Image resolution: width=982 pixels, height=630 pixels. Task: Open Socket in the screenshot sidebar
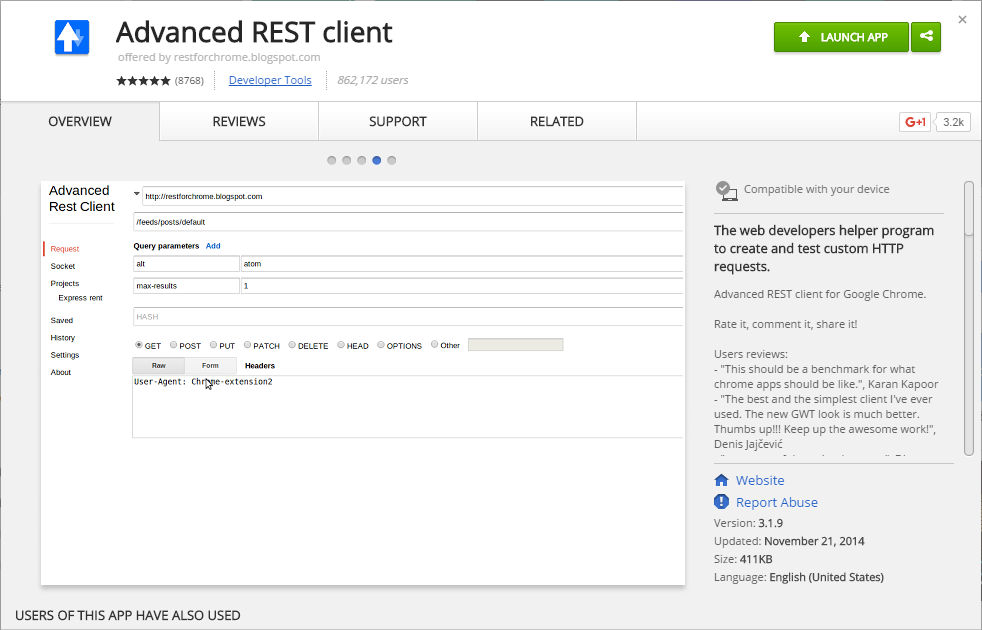point(63,266)
